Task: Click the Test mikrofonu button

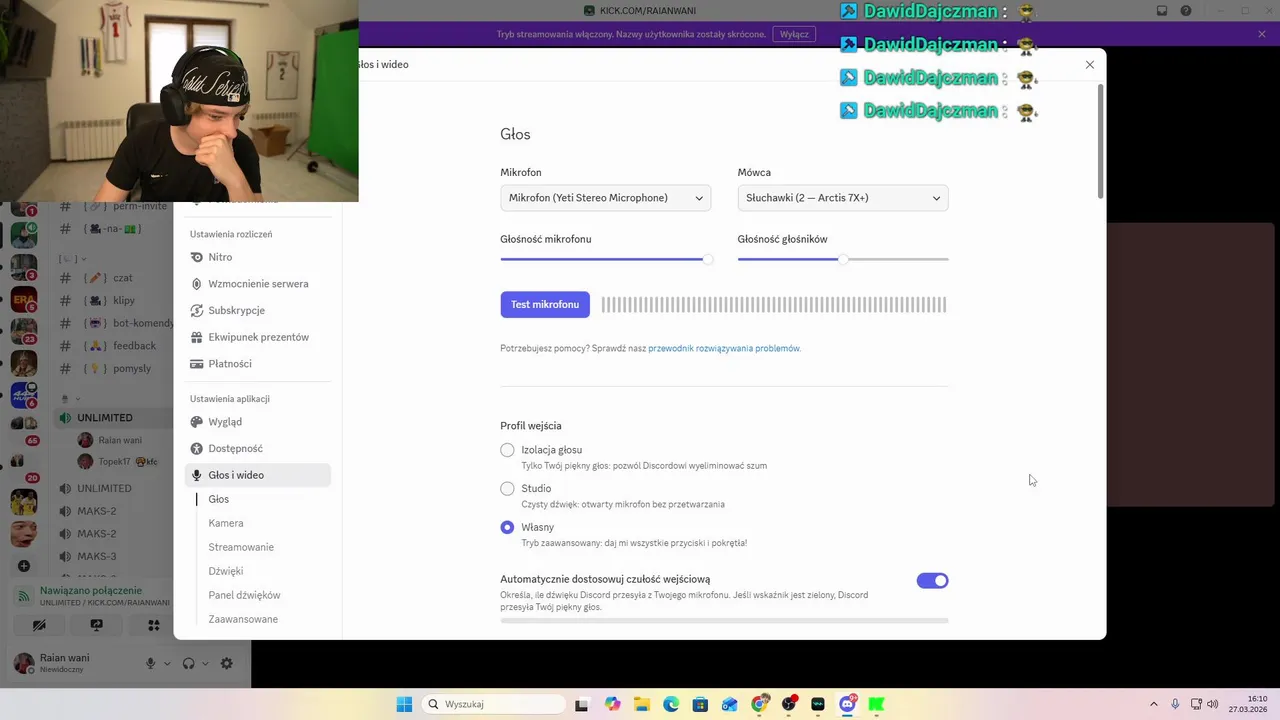Action: pyautogui.click(x=545, y=304)
